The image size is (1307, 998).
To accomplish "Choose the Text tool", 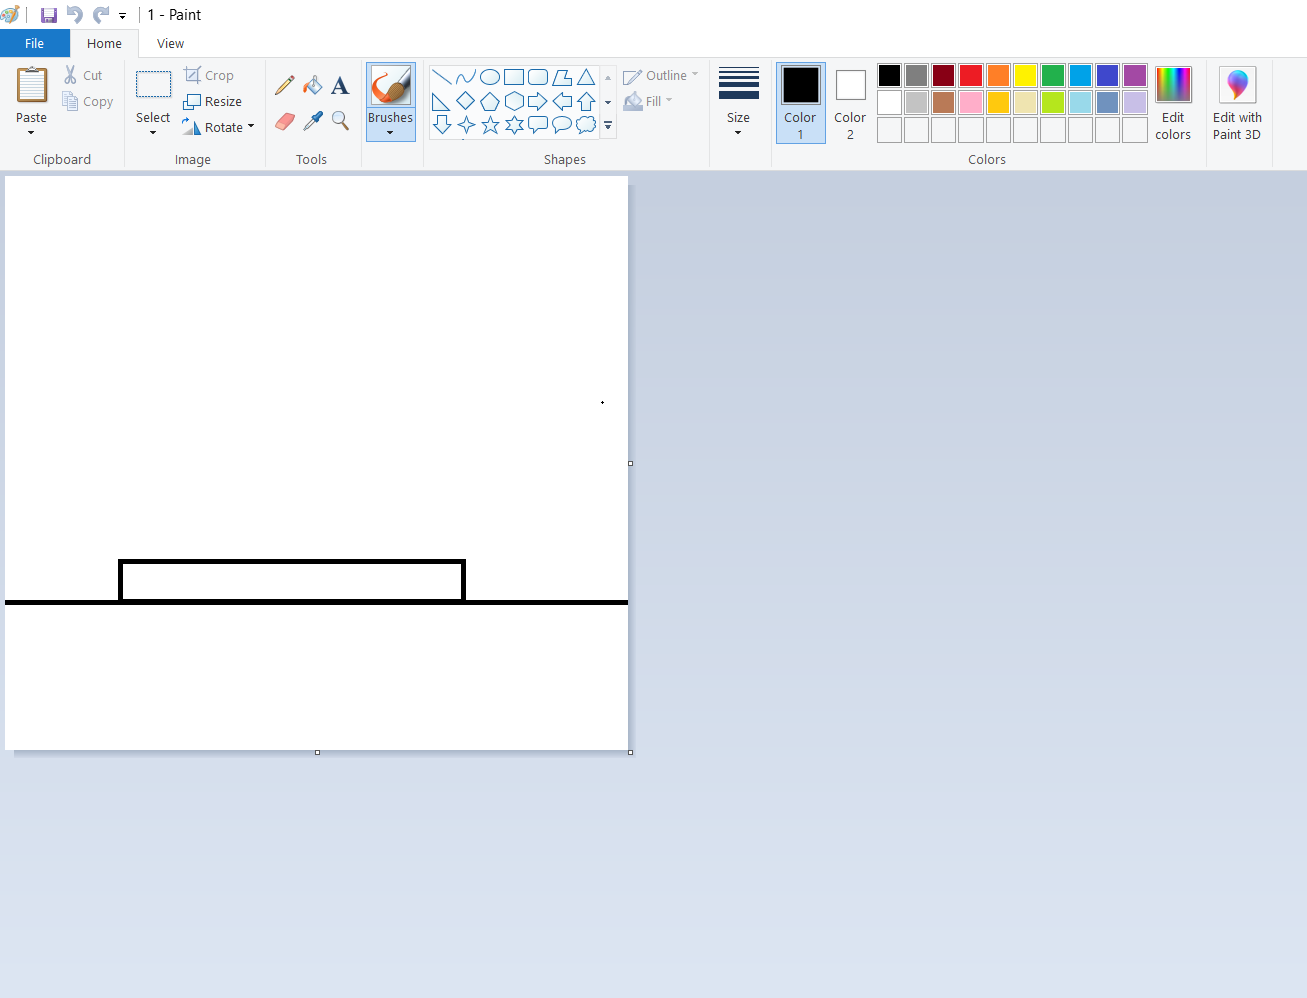I will click(340, 85).
